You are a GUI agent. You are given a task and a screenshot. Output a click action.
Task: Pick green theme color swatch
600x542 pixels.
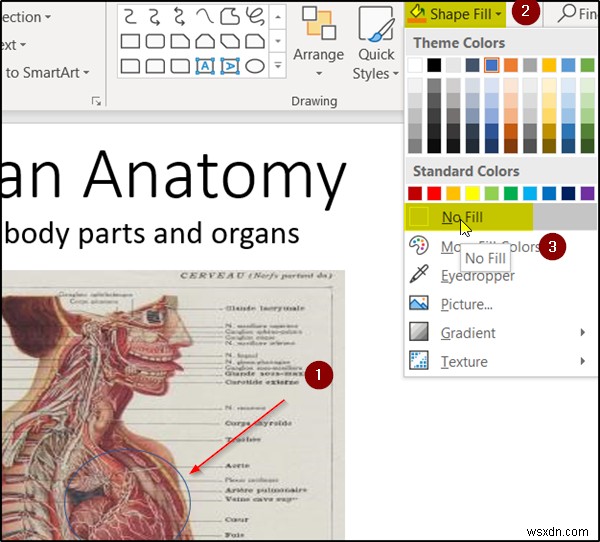587,65
